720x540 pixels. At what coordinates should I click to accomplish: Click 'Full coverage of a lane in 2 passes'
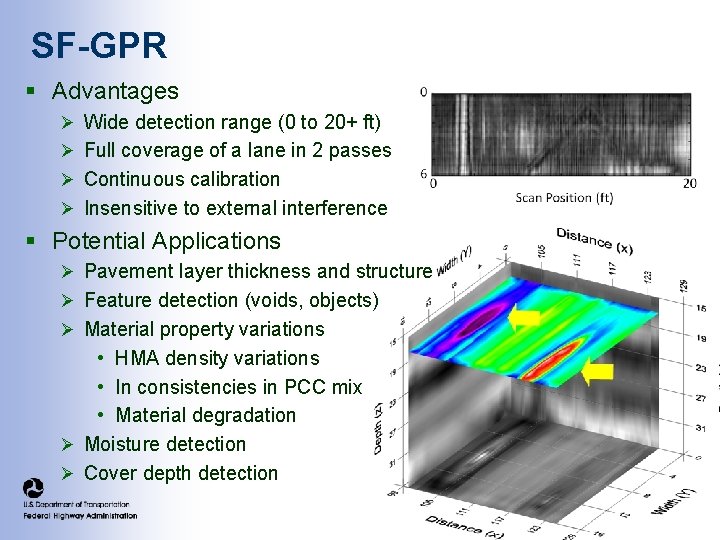click(238, 150)
